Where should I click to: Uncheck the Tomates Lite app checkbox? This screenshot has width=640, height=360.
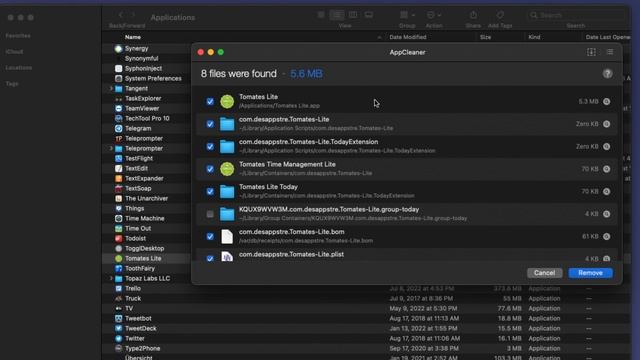210,102
